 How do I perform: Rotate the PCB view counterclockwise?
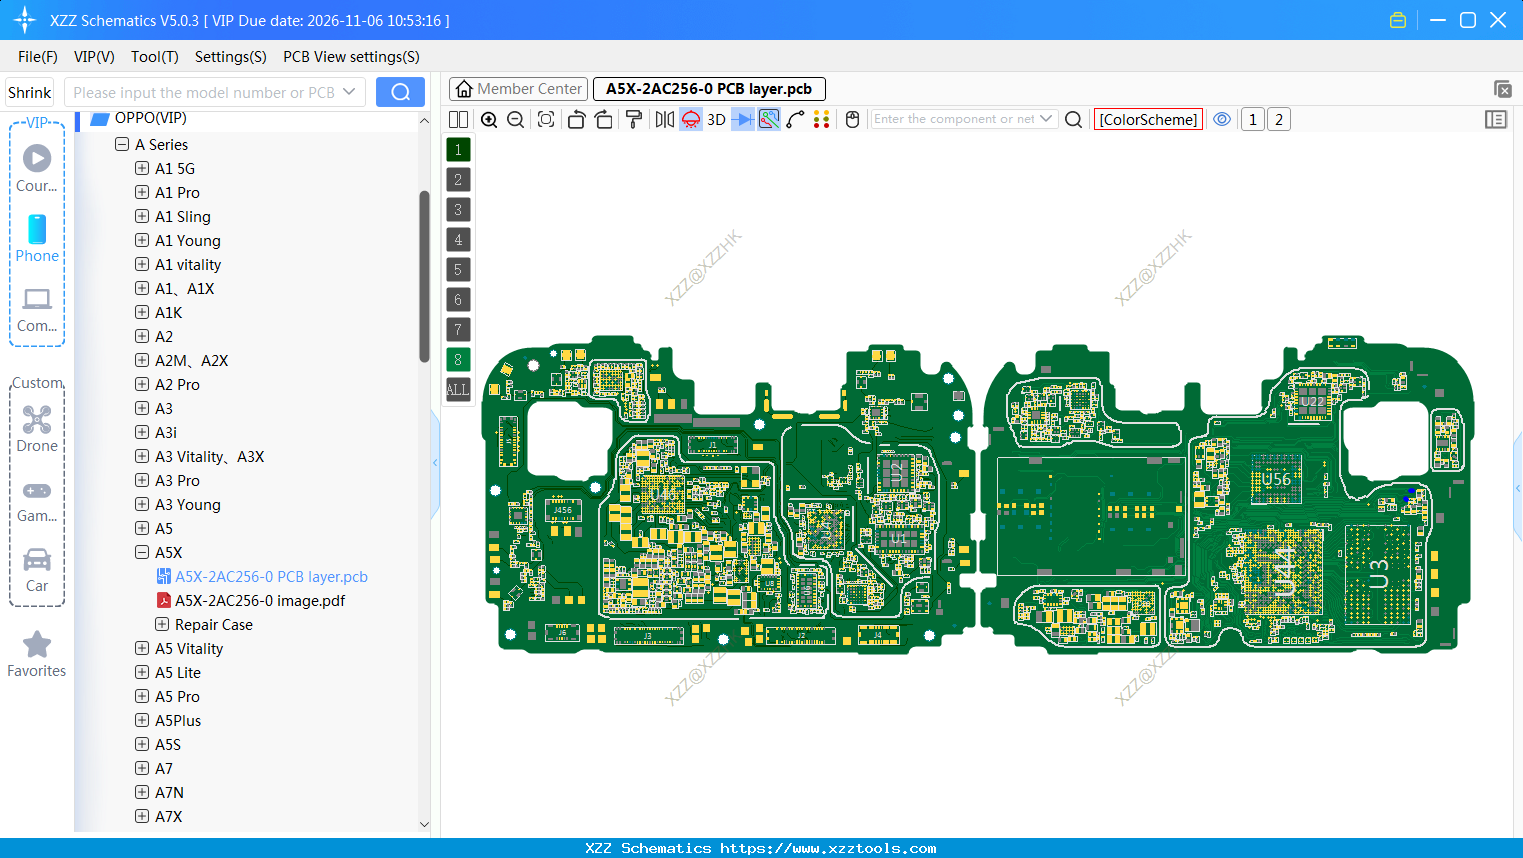576,119
